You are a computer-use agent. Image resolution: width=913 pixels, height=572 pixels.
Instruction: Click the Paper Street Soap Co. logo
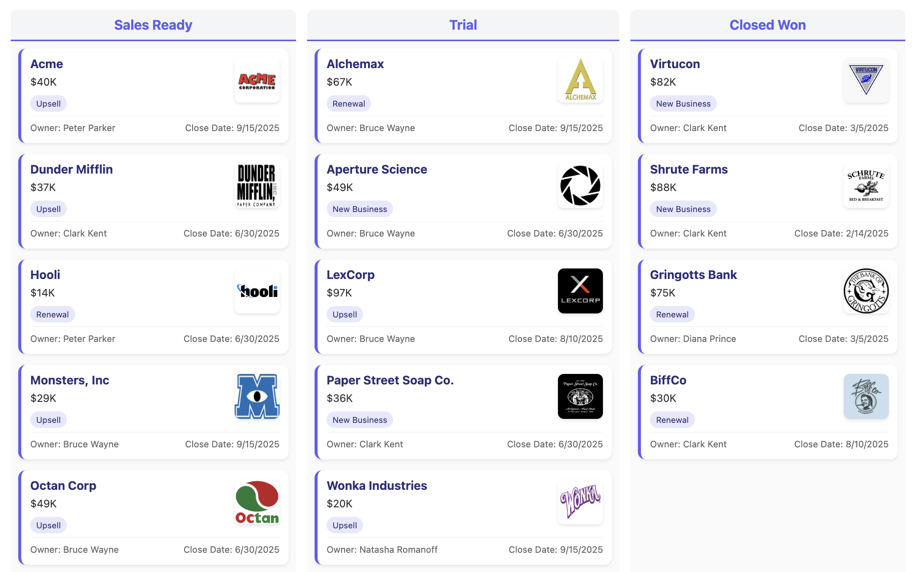pos(581,397)
